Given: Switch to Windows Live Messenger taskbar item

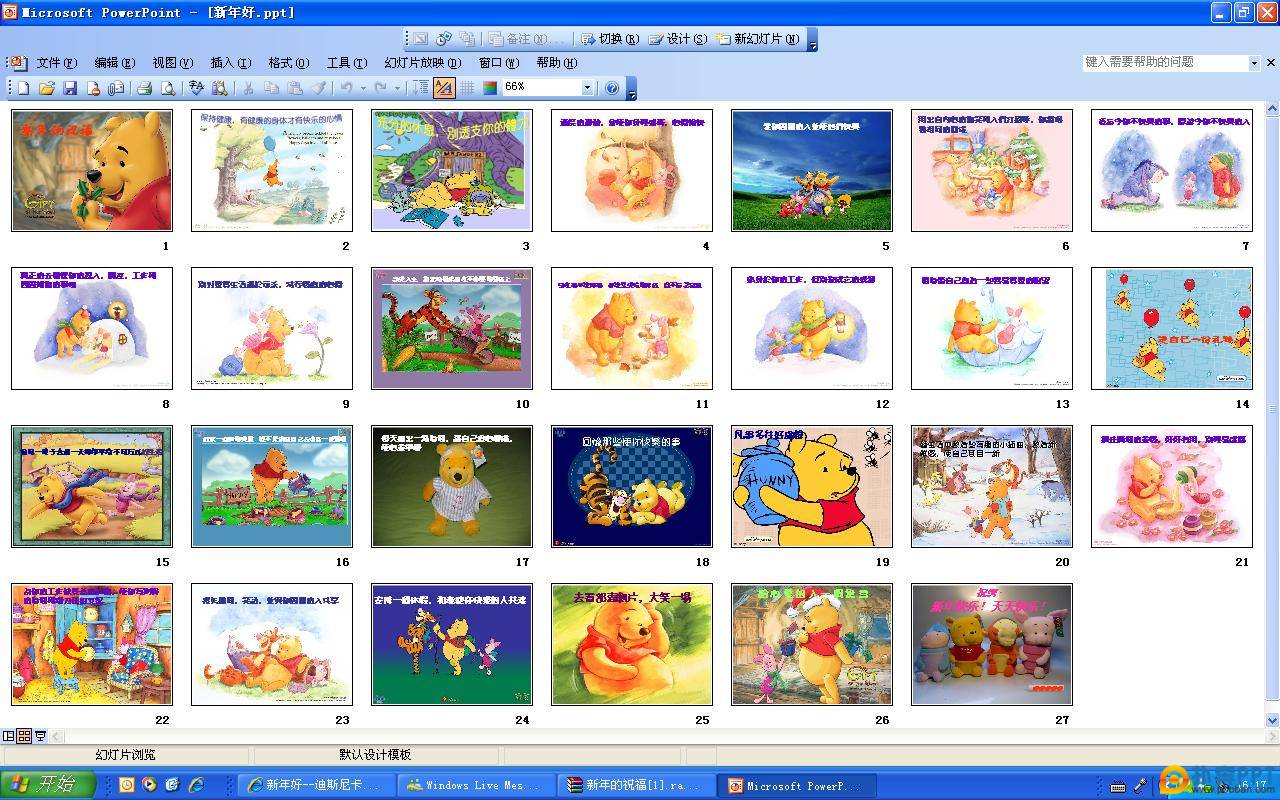Looking at the screenshot, I should (x=476, y=785).
